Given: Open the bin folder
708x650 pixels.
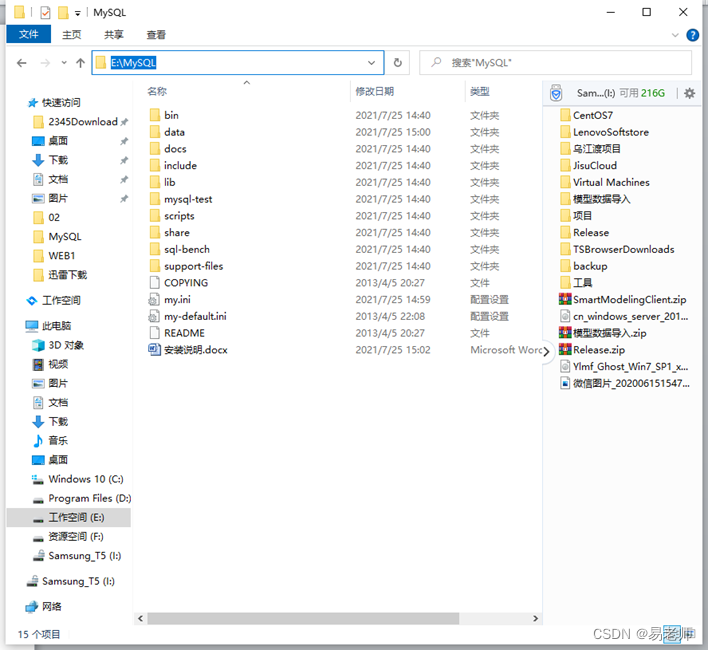Looking at the screenshot, I should pos(171,115).
